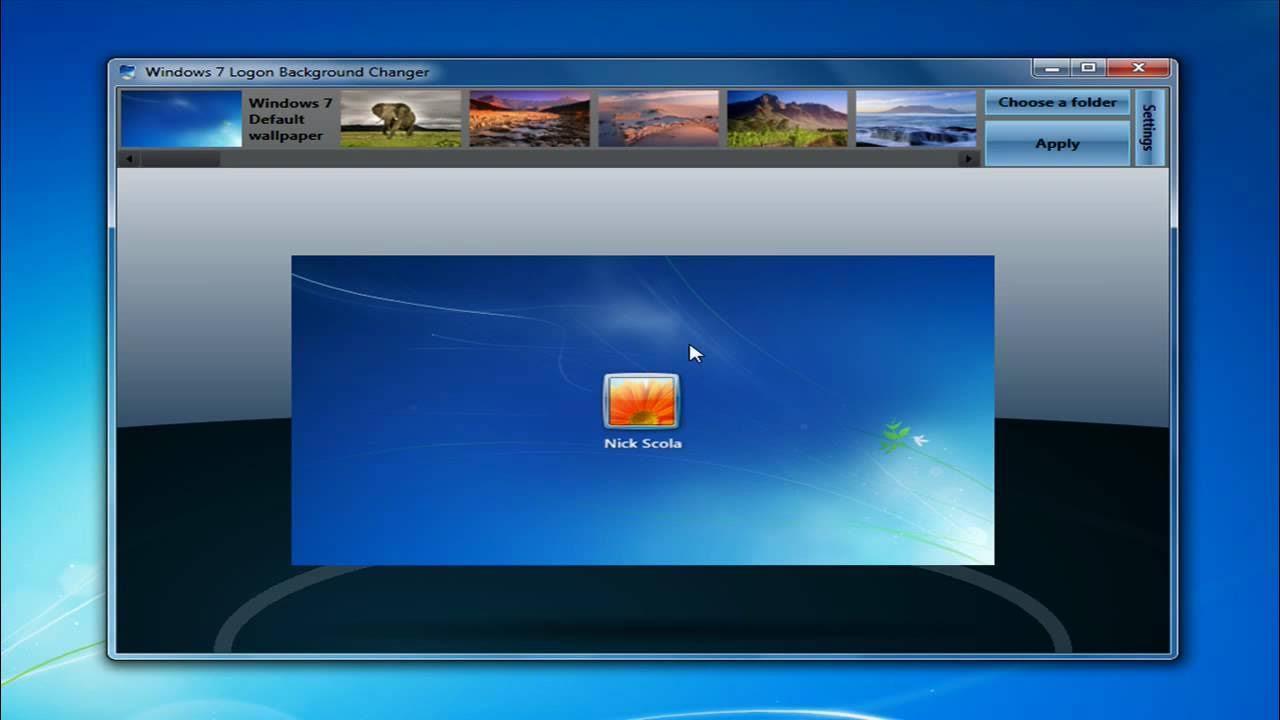This screenshot has width=1280, height=720.
Task: Click the horizontal scrollbar thumb under thumbnails
Action: [x=179, y=158]
